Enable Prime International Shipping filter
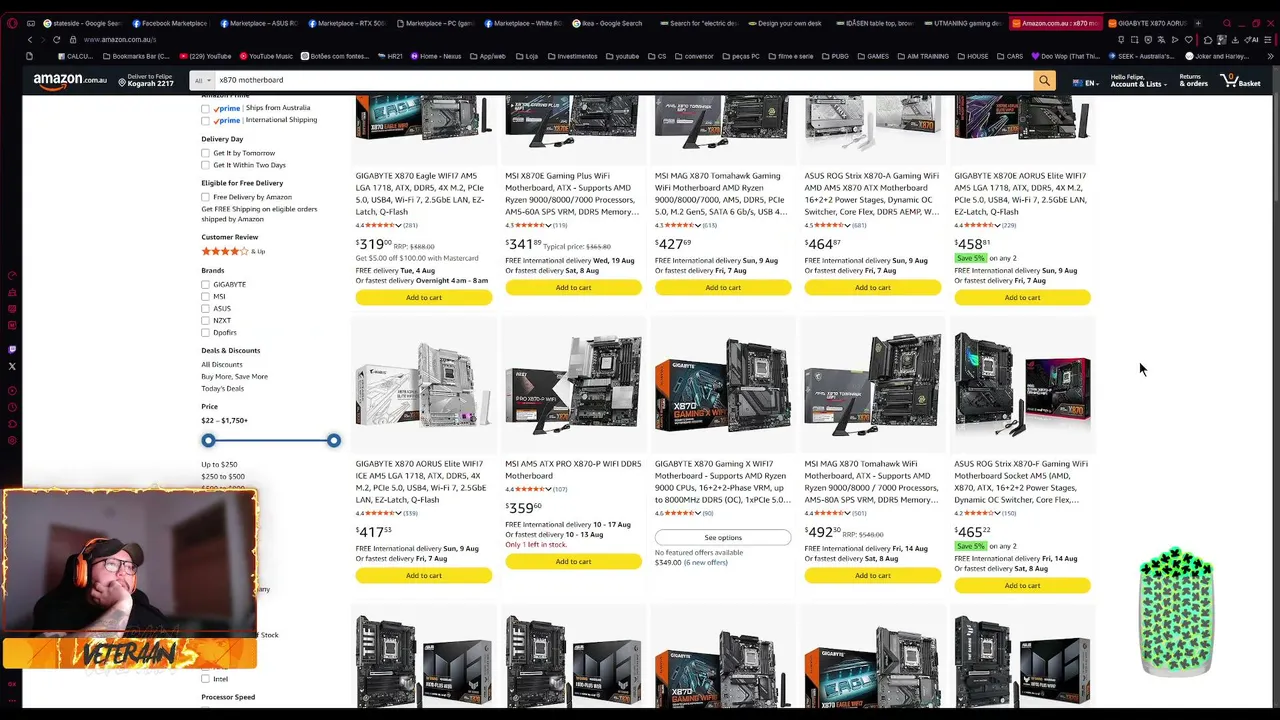 (x=205, y=120)
